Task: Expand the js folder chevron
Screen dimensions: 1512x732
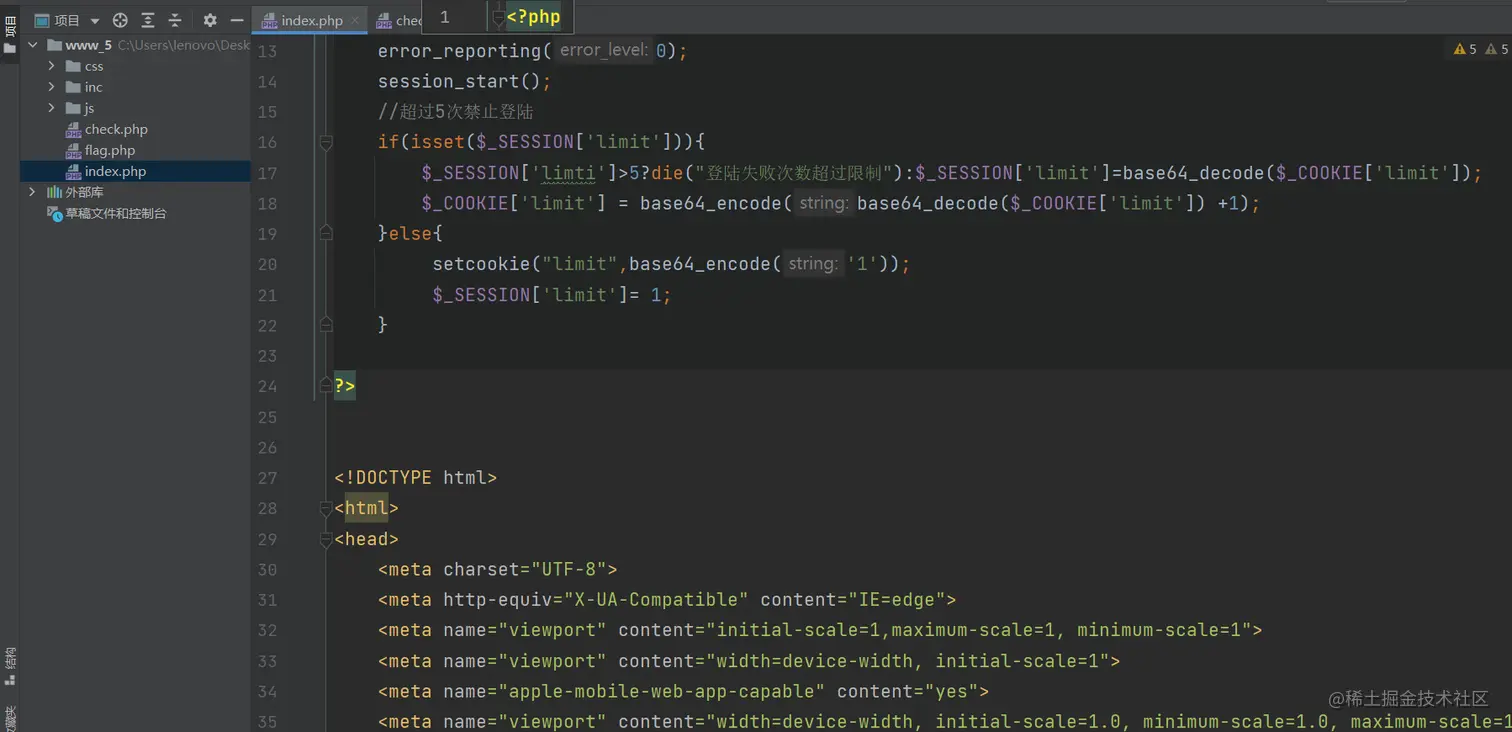Action: [x=51, y=108]
